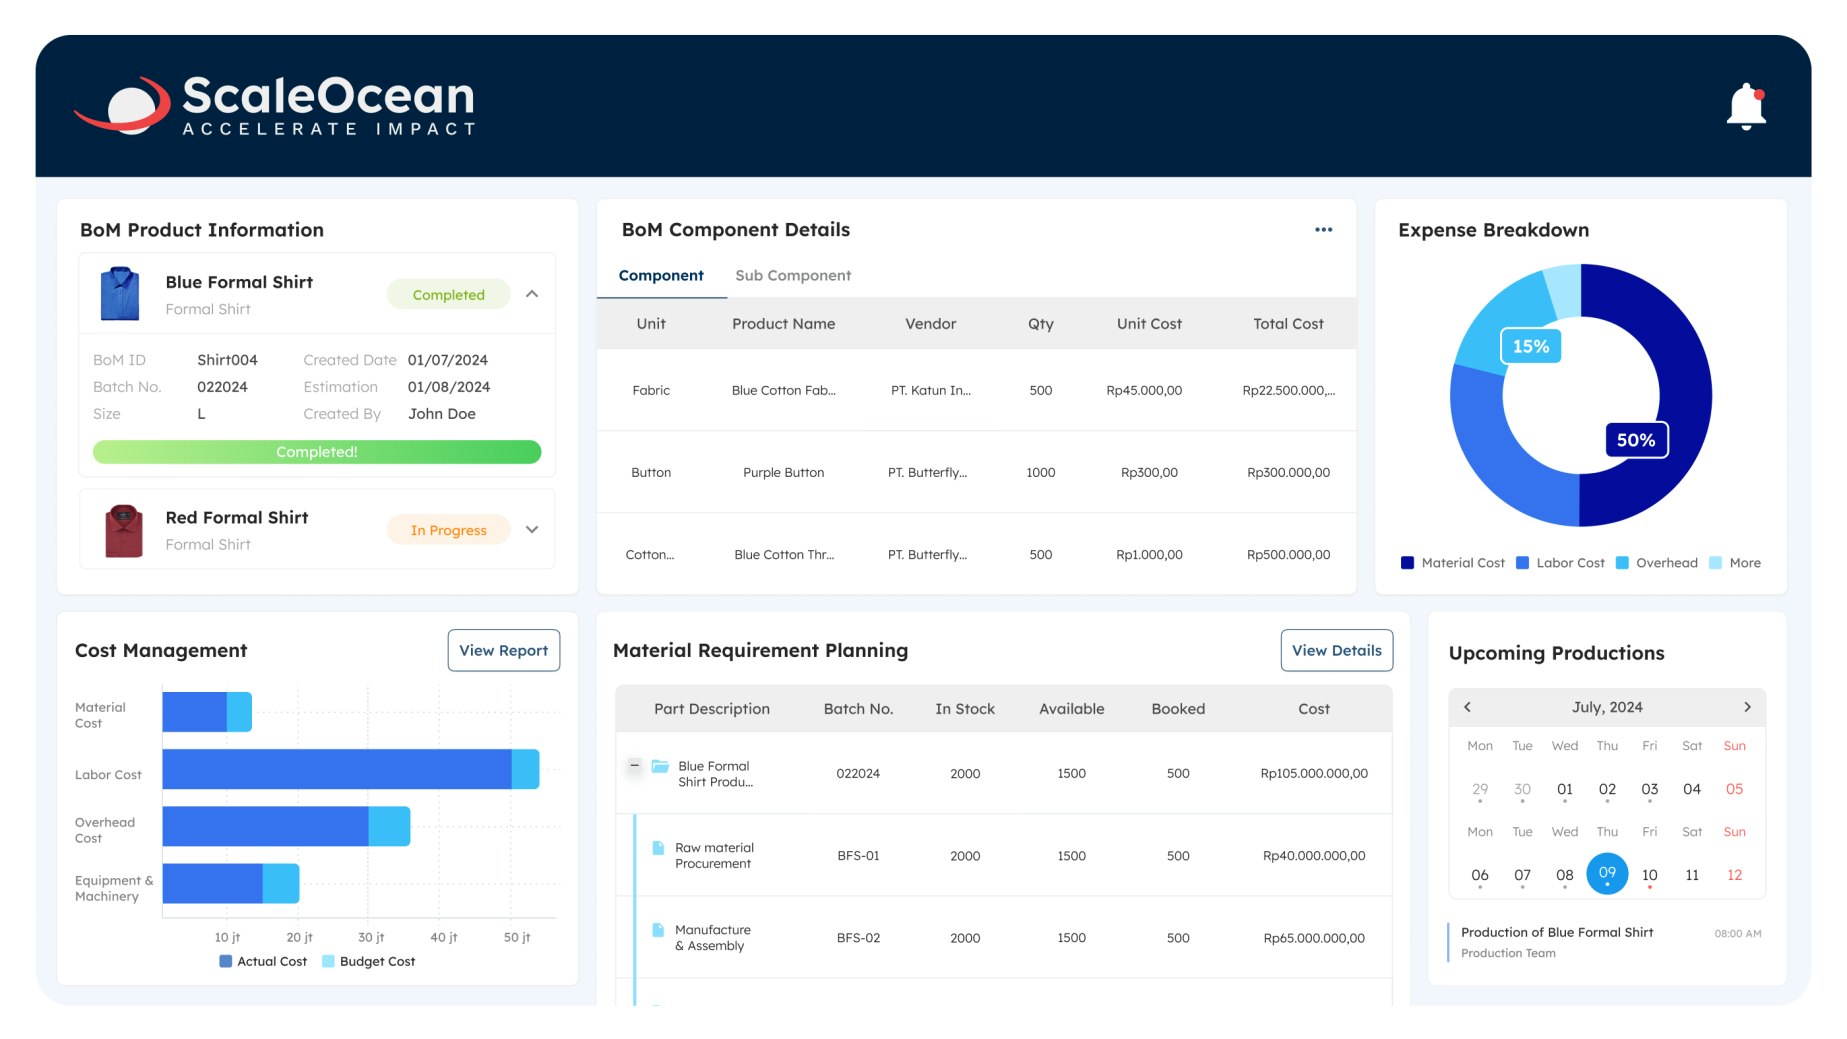Image resolution: width=1847 pixels, height=1039 pixels.
Task: Switch to the Sub Component tab
Action: coord(793,275)
